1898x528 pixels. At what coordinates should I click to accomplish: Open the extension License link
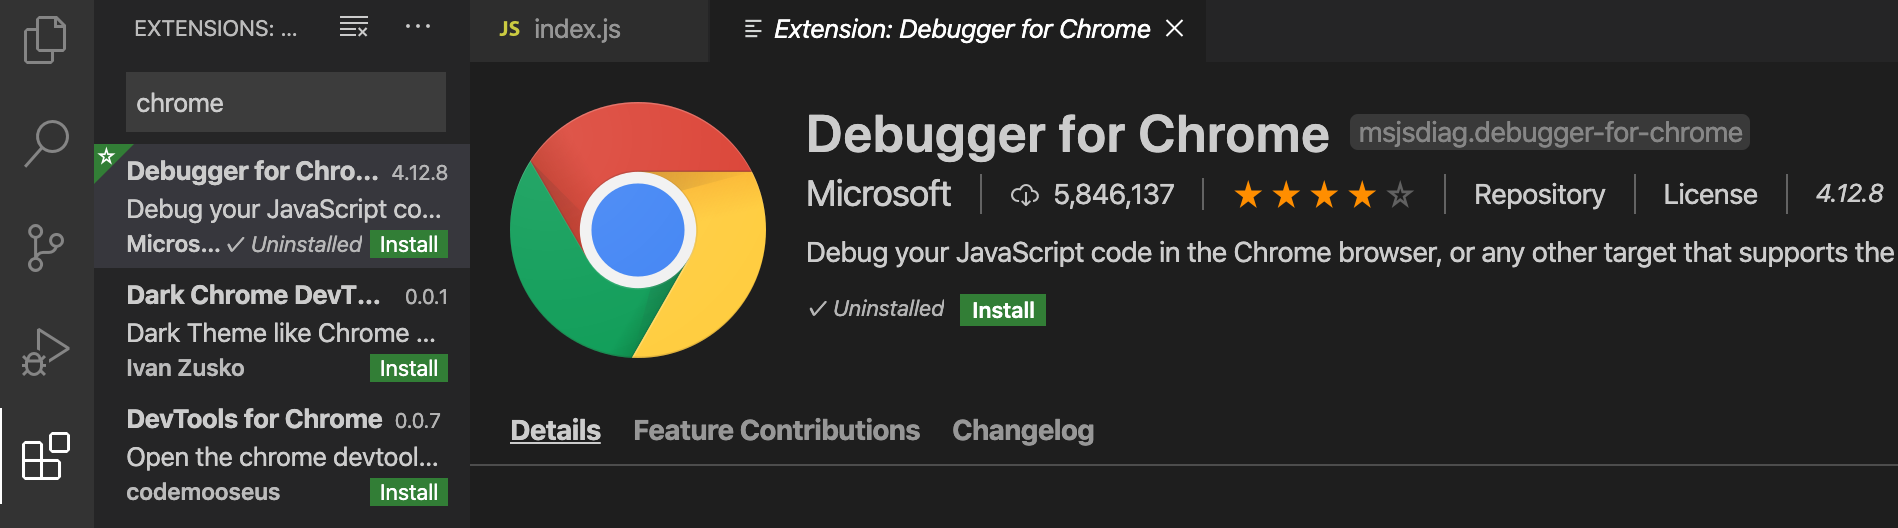pyautogui.click(x=1710, y=195)
